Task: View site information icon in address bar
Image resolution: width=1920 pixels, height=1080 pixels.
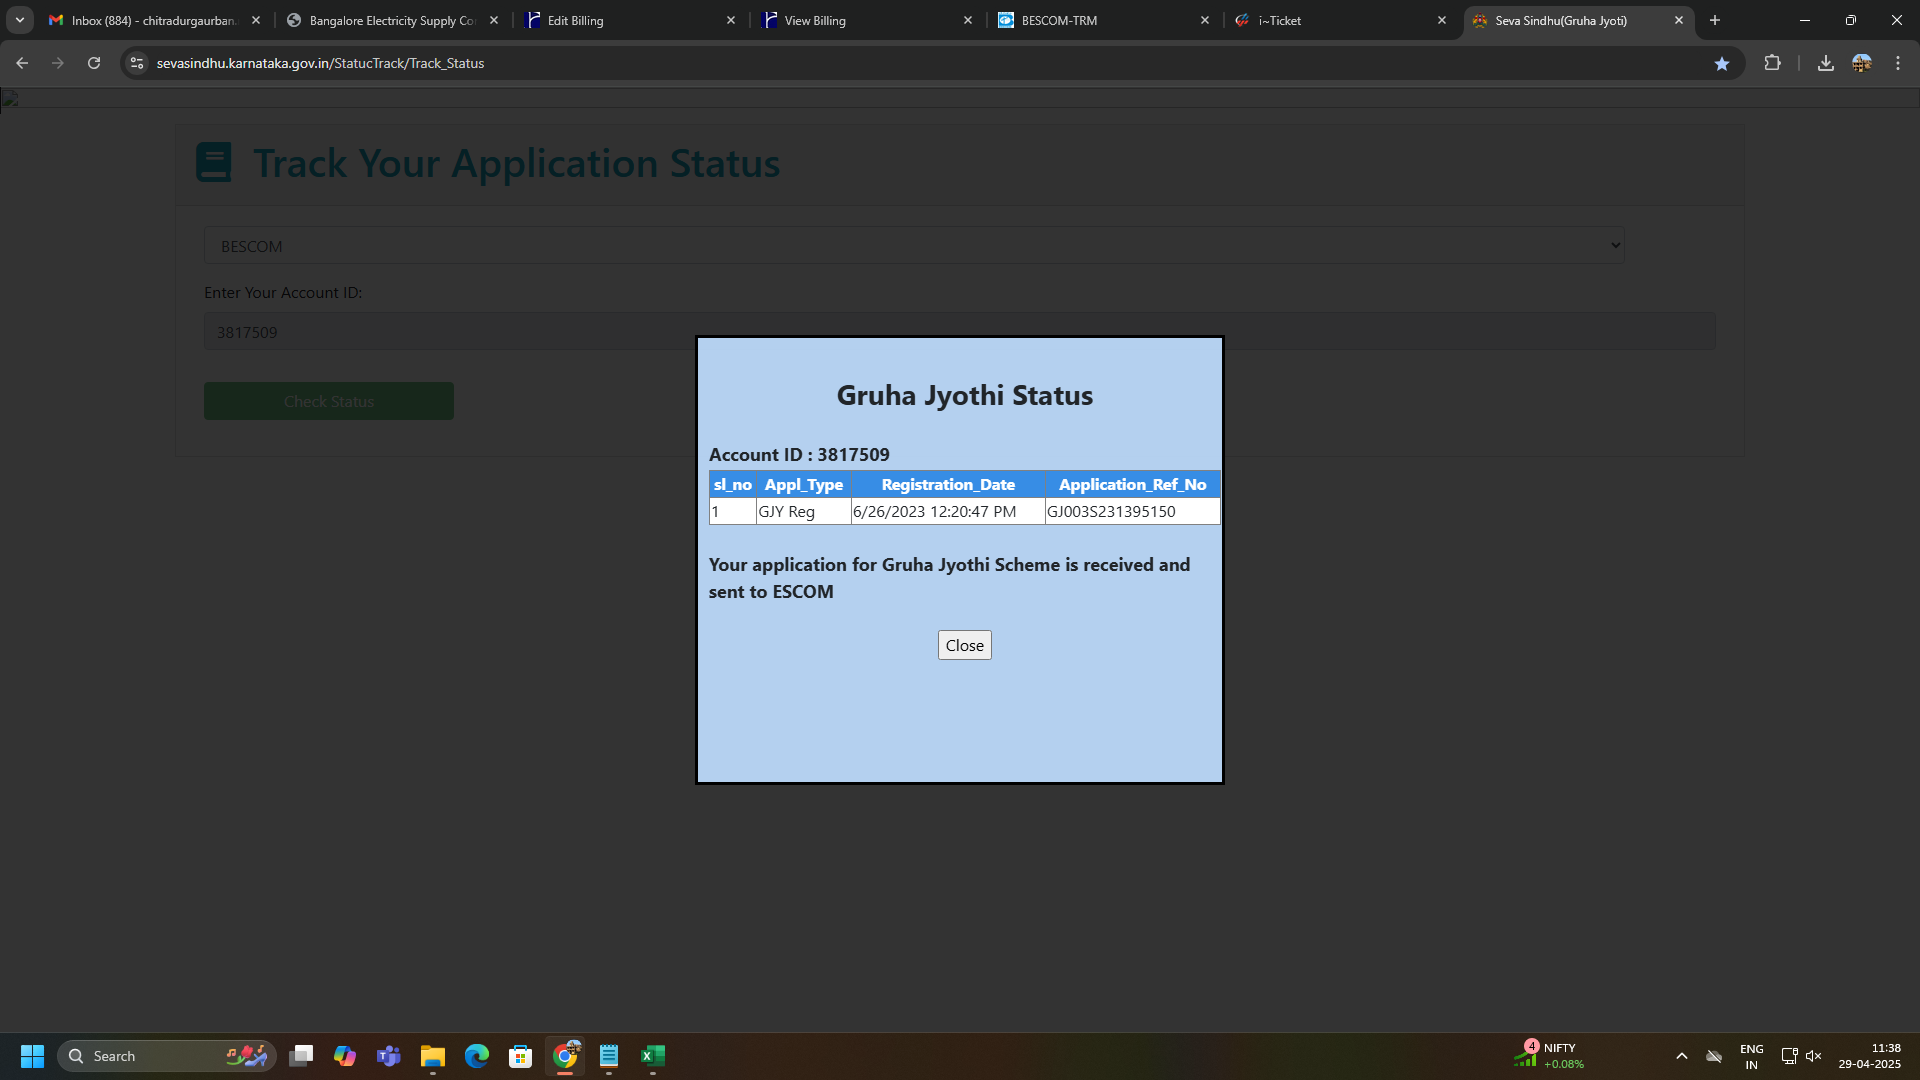Action: click(x=137, y=63)
